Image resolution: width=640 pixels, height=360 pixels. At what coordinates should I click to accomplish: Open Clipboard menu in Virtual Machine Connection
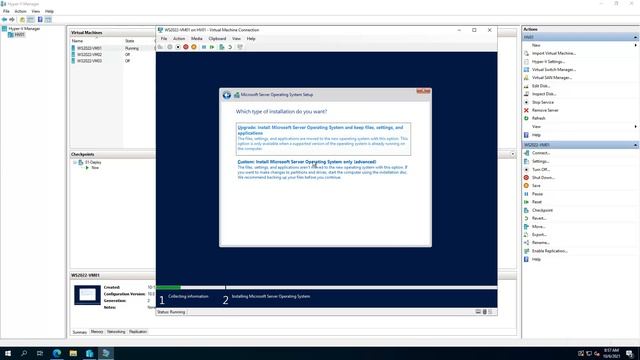tap(217, 39)
